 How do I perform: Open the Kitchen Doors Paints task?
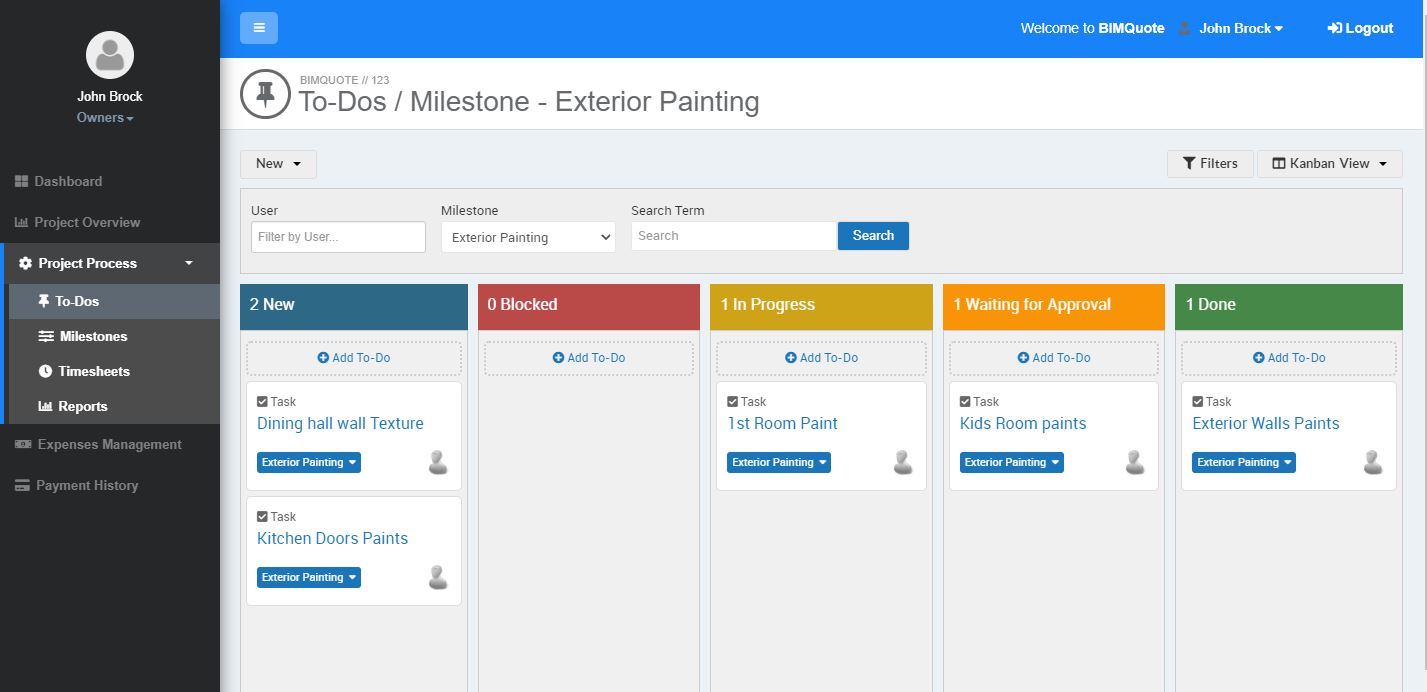[332, 539]
